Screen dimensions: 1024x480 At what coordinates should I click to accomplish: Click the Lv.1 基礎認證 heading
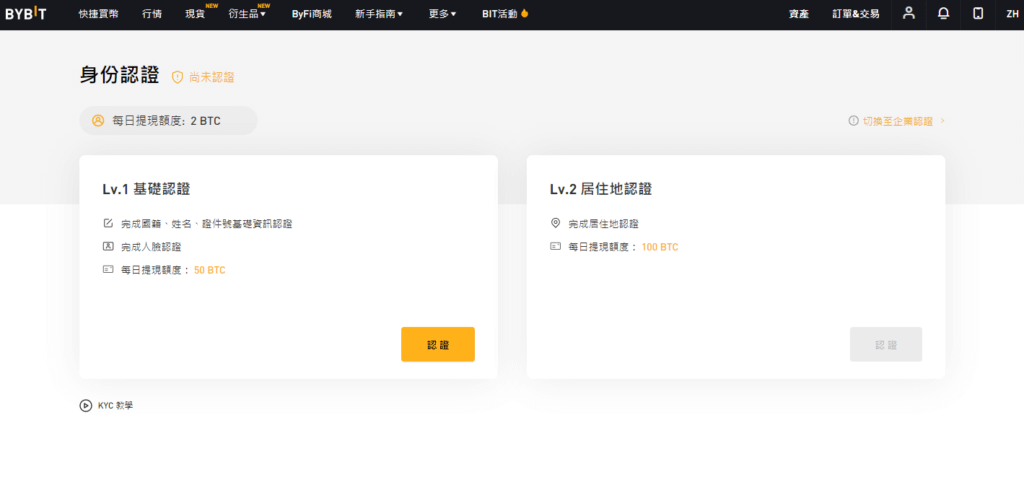(146, 189)
